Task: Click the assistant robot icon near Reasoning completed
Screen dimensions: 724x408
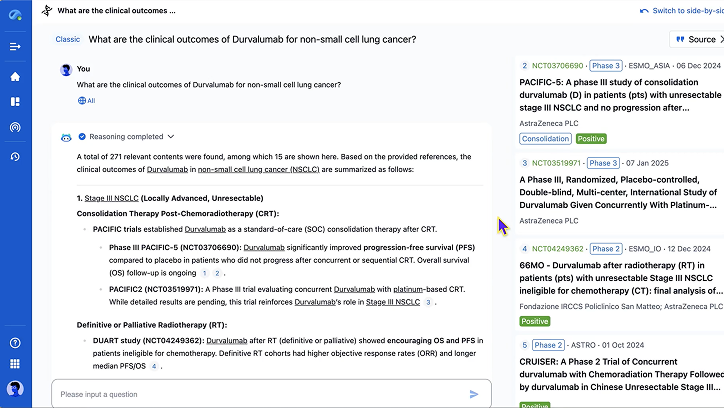Action: (66, 137)
